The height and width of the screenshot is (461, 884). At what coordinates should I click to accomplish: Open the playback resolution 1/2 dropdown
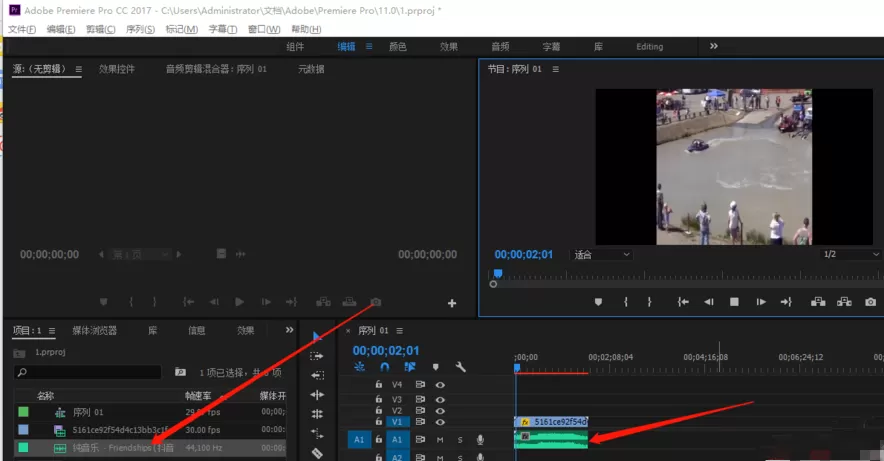(x=850, y=254)
